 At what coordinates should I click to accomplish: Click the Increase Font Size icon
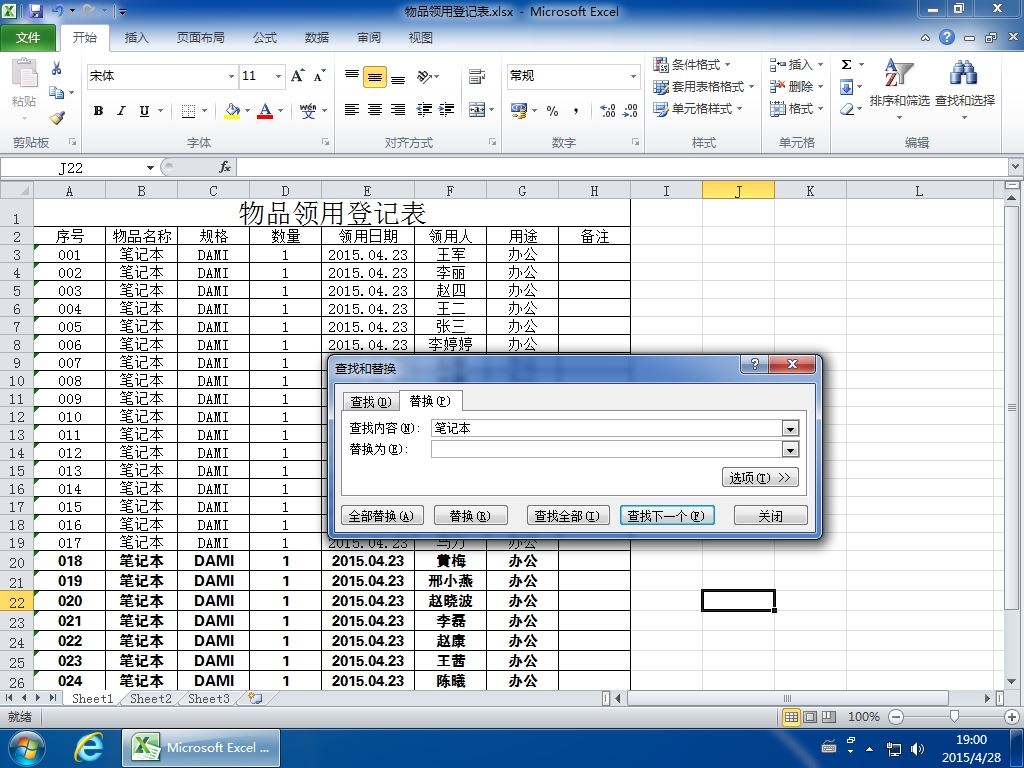(298, 76)
